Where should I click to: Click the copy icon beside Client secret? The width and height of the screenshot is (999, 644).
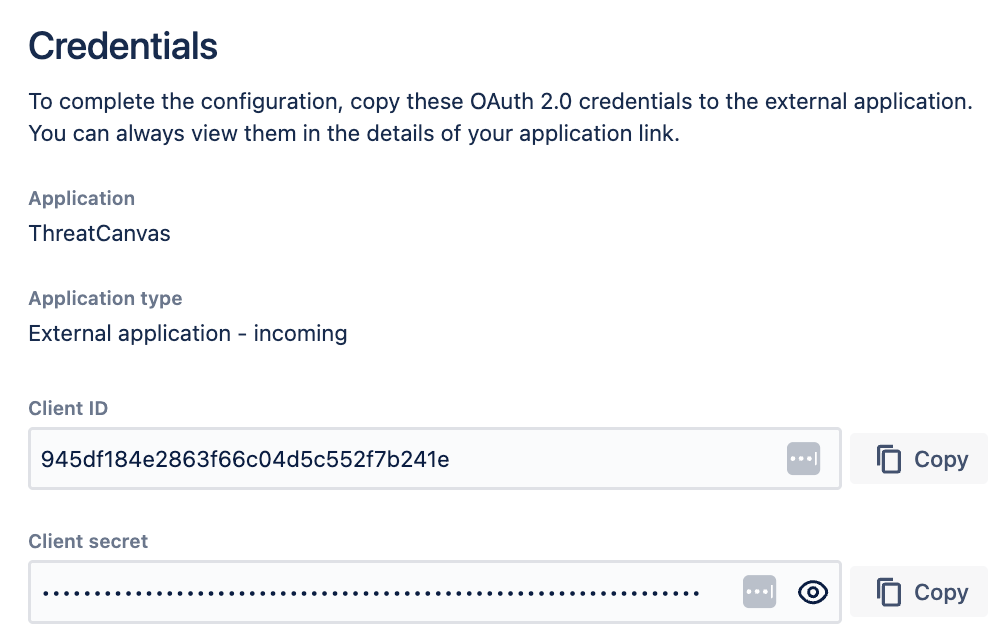click(888, 592)
